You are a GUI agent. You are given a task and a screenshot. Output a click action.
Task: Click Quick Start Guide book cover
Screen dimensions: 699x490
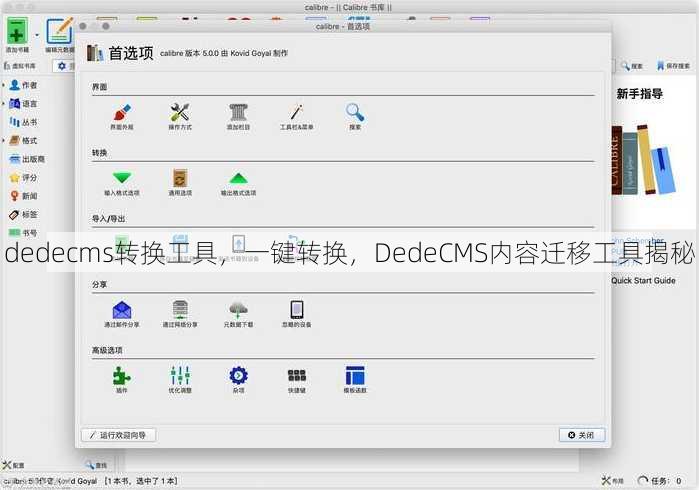click(x=643, y=161)
